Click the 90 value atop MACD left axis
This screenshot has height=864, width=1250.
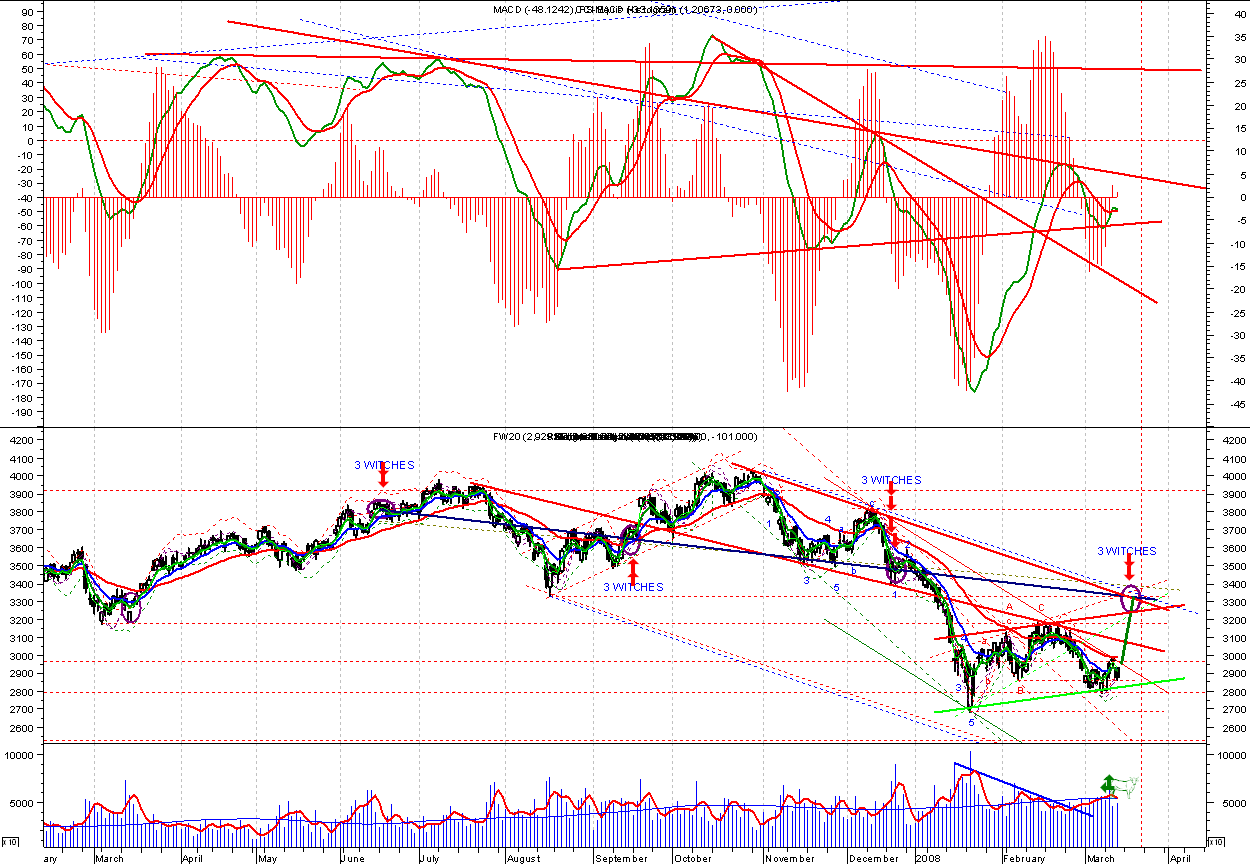click(x=26, y=12)
